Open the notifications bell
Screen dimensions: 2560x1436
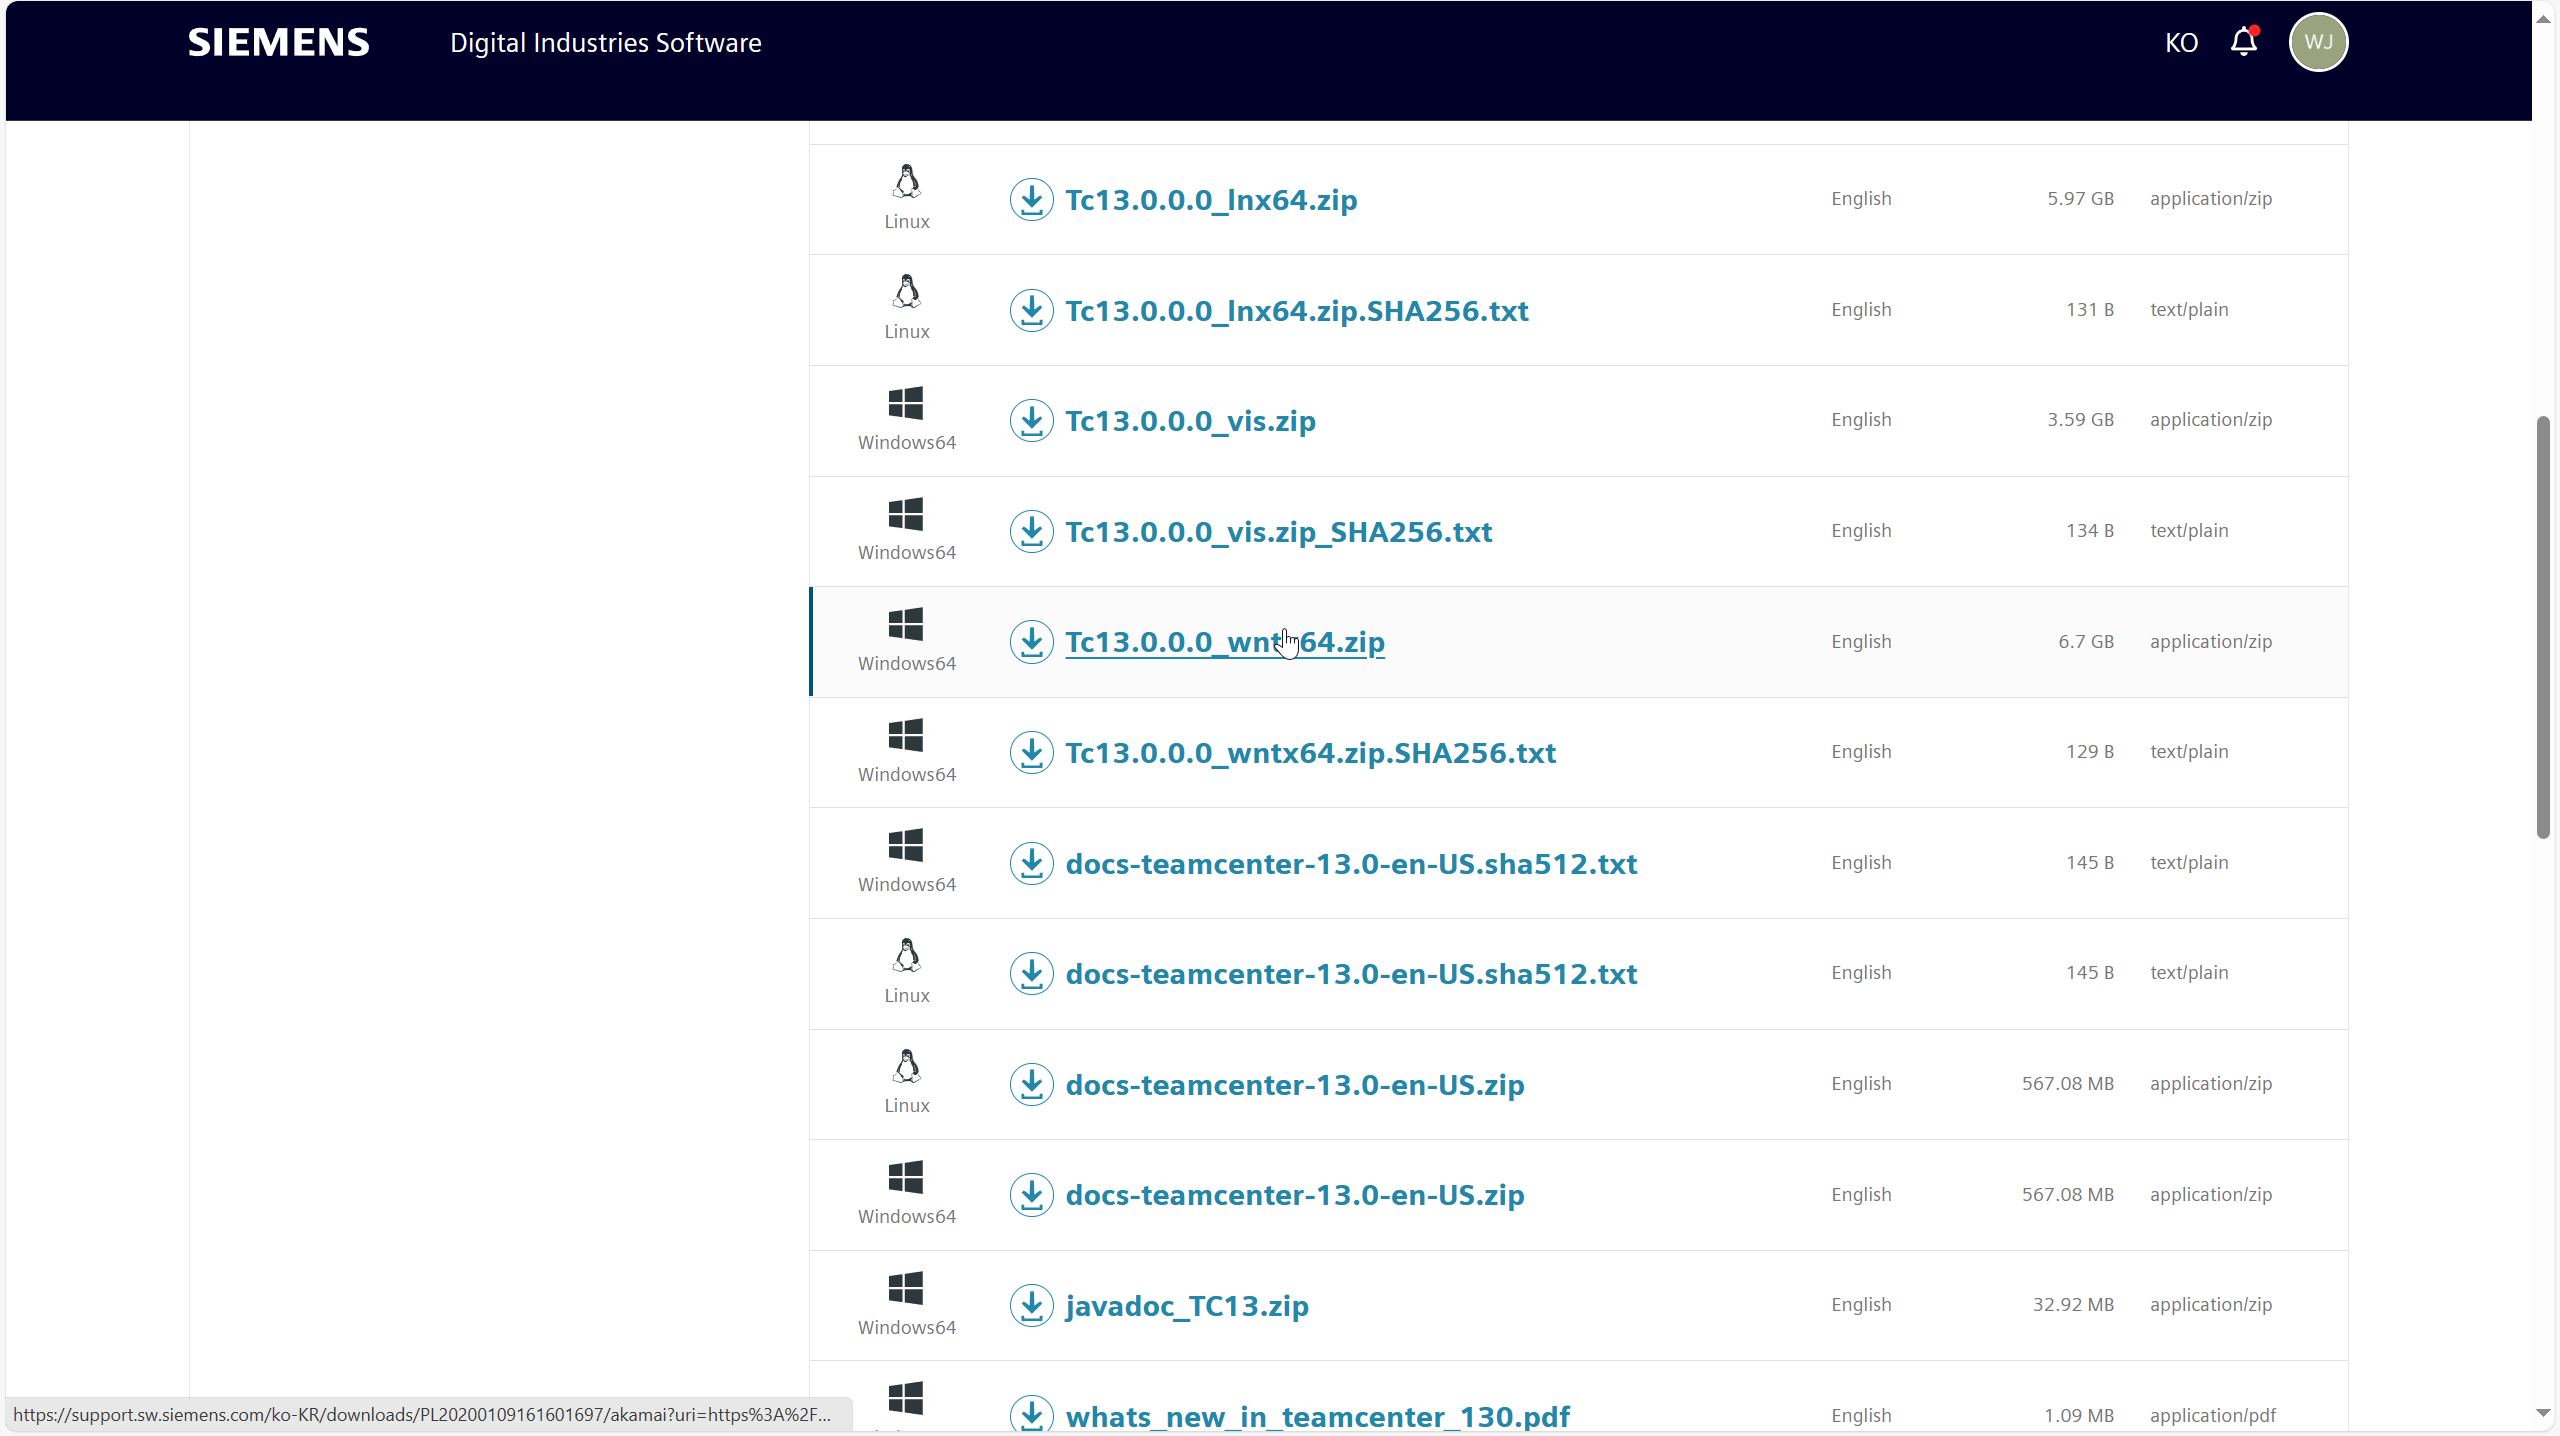click(x=2244, y=42)
